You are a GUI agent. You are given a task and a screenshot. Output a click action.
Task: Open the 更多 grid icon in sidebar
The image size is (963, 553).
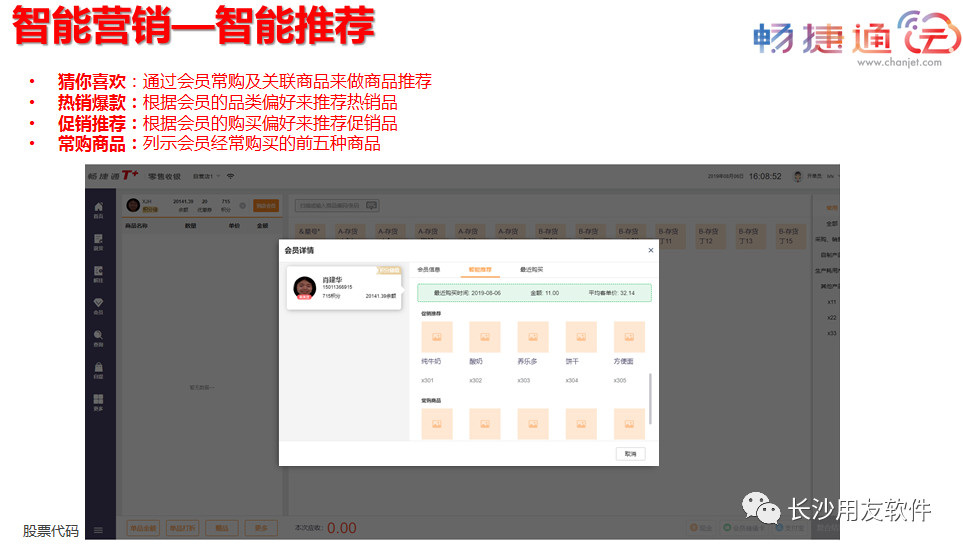(x=98, y=402)
